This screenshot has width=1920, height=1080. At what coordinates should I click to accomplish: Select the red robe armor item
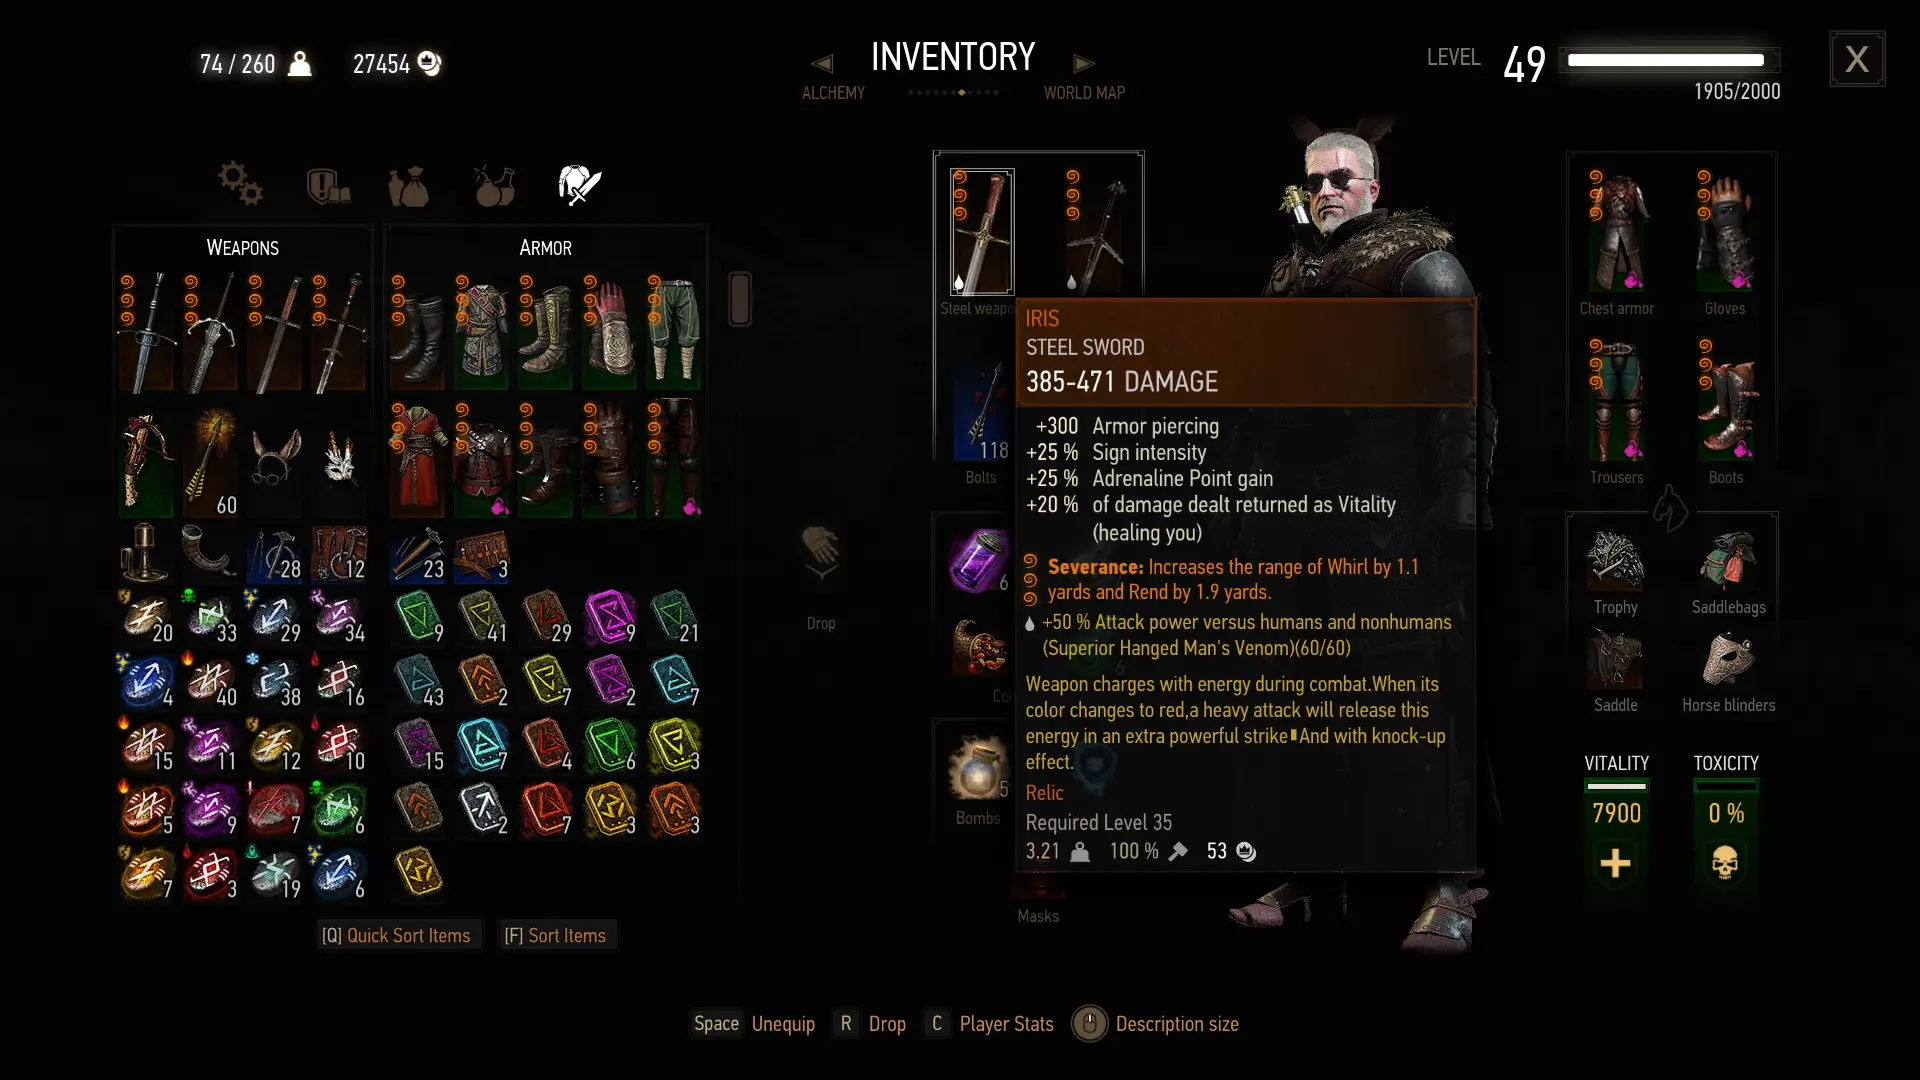coord(418,457)
